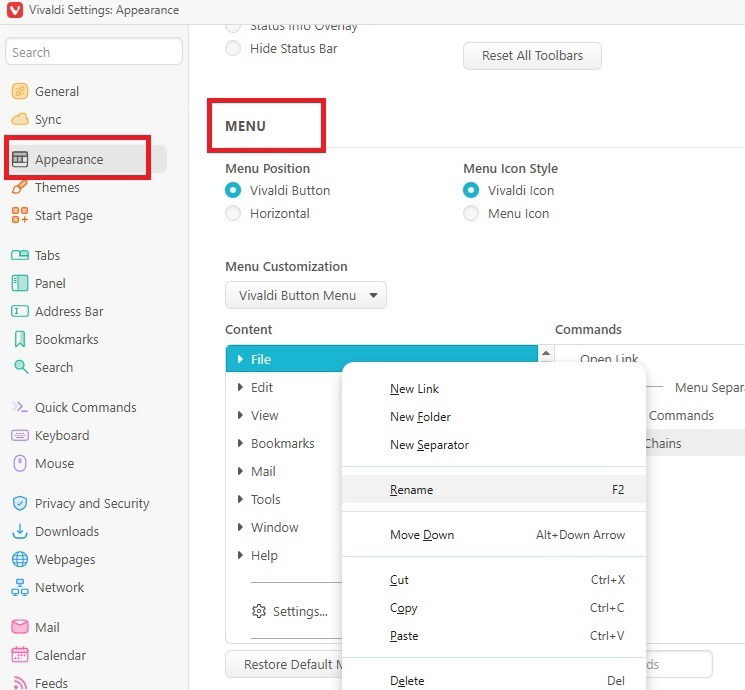Select Menu Icon style option
This screenshot has width=745, height=690.
471,213
